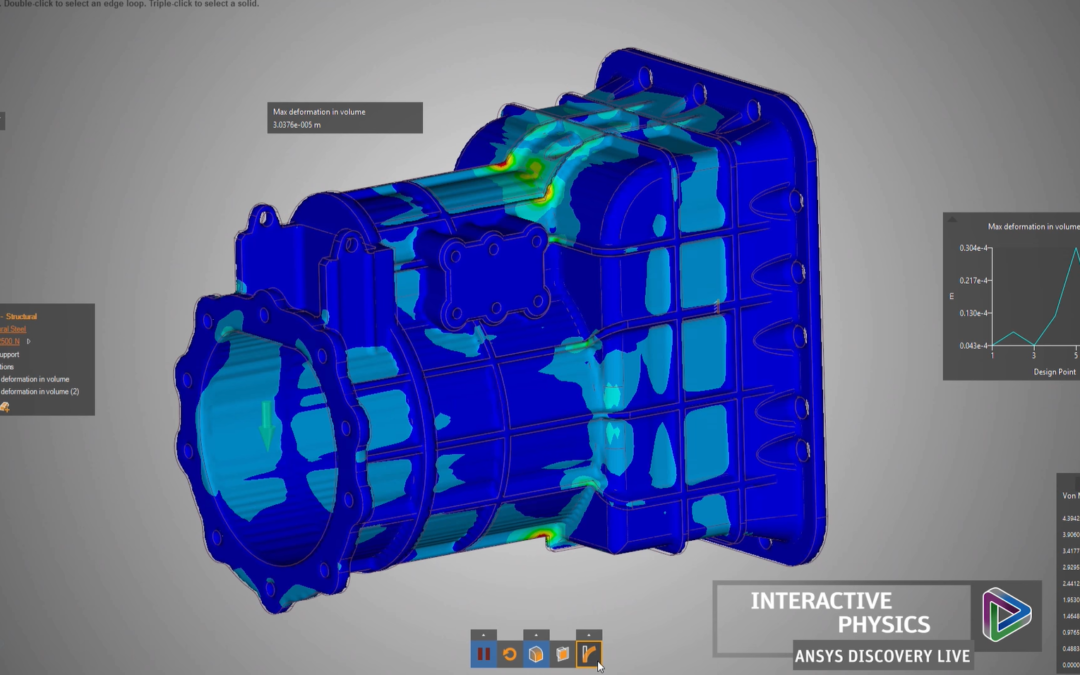
Task: Click the 0.304e-4 chart axis value
Action: (973, 248)
